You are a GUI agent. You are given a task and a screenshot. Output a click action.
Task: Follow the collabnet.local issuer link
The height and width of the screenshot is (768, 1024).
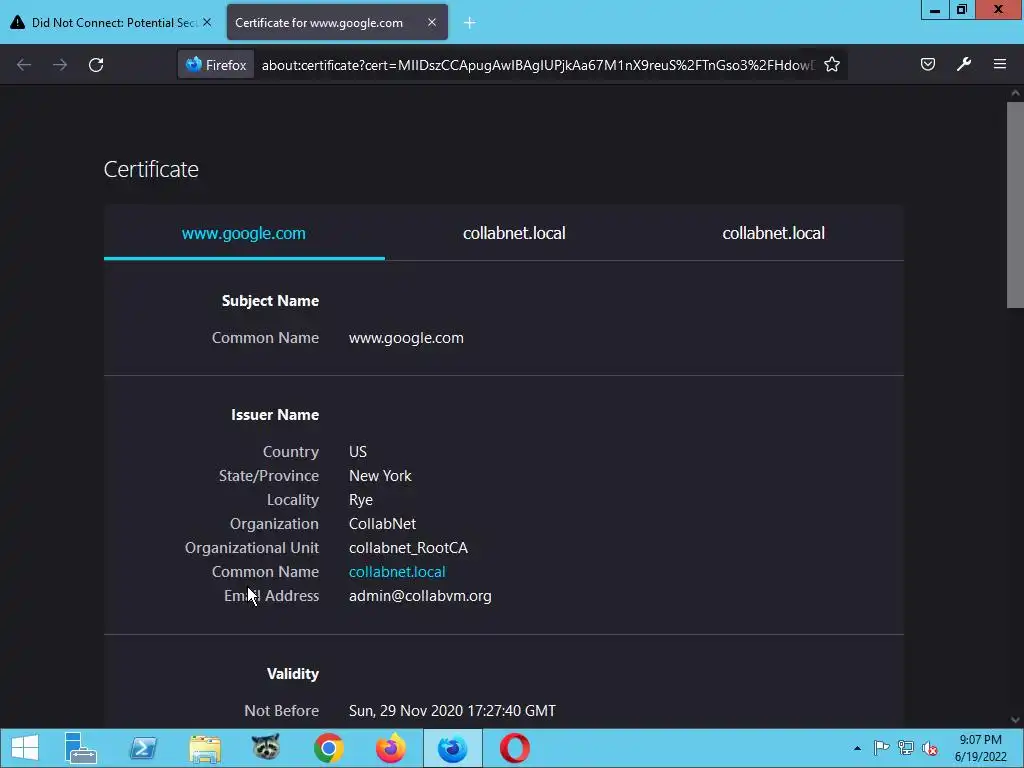click(x=397, y=571)
